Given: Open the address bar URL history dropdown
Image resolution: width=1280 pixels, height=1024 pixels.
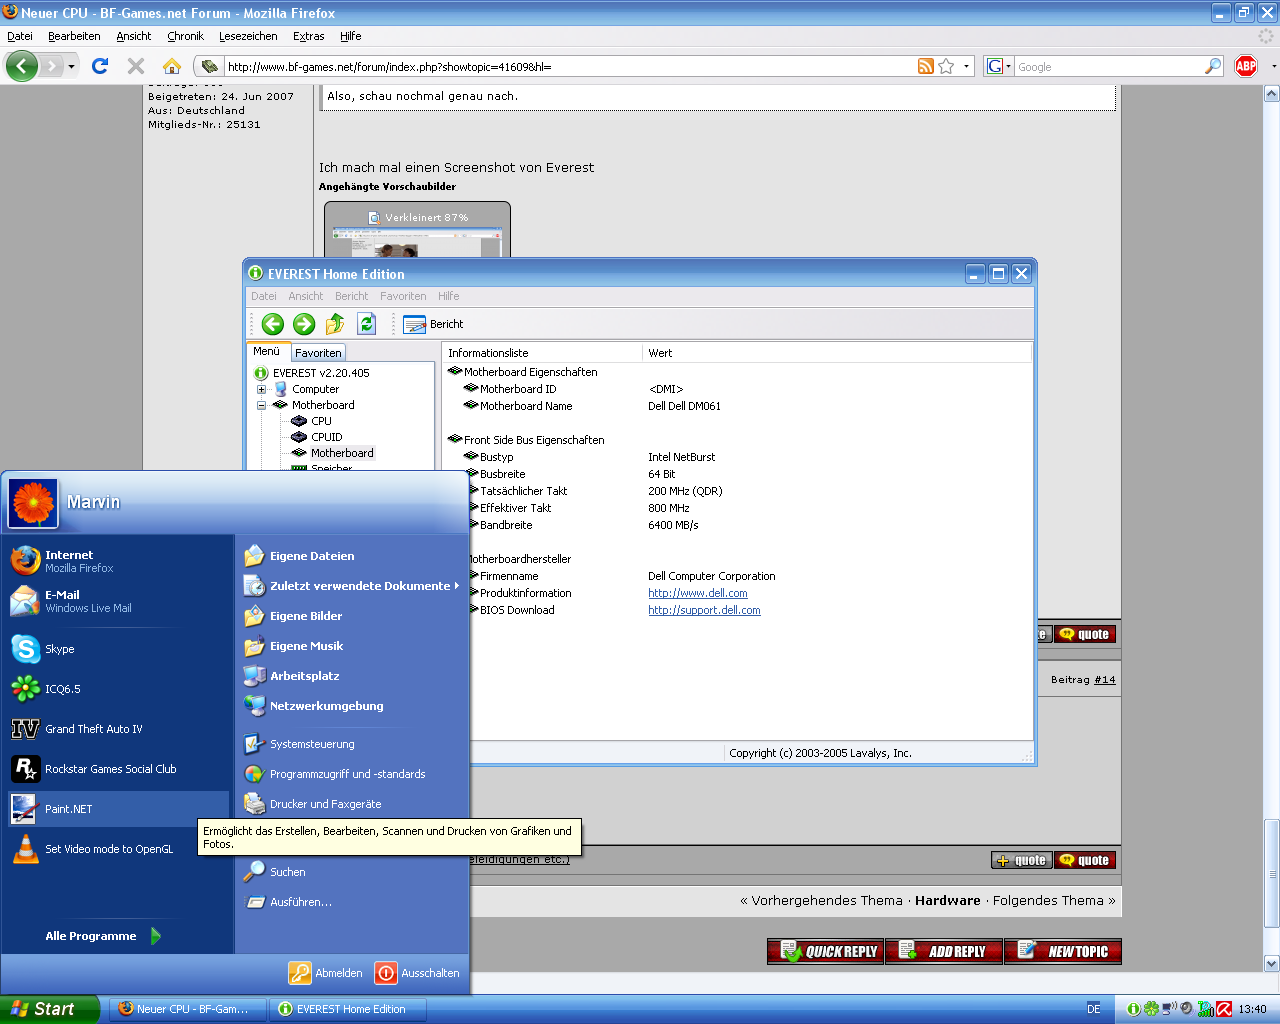Looking at the screenshot, I should [966, 66].
